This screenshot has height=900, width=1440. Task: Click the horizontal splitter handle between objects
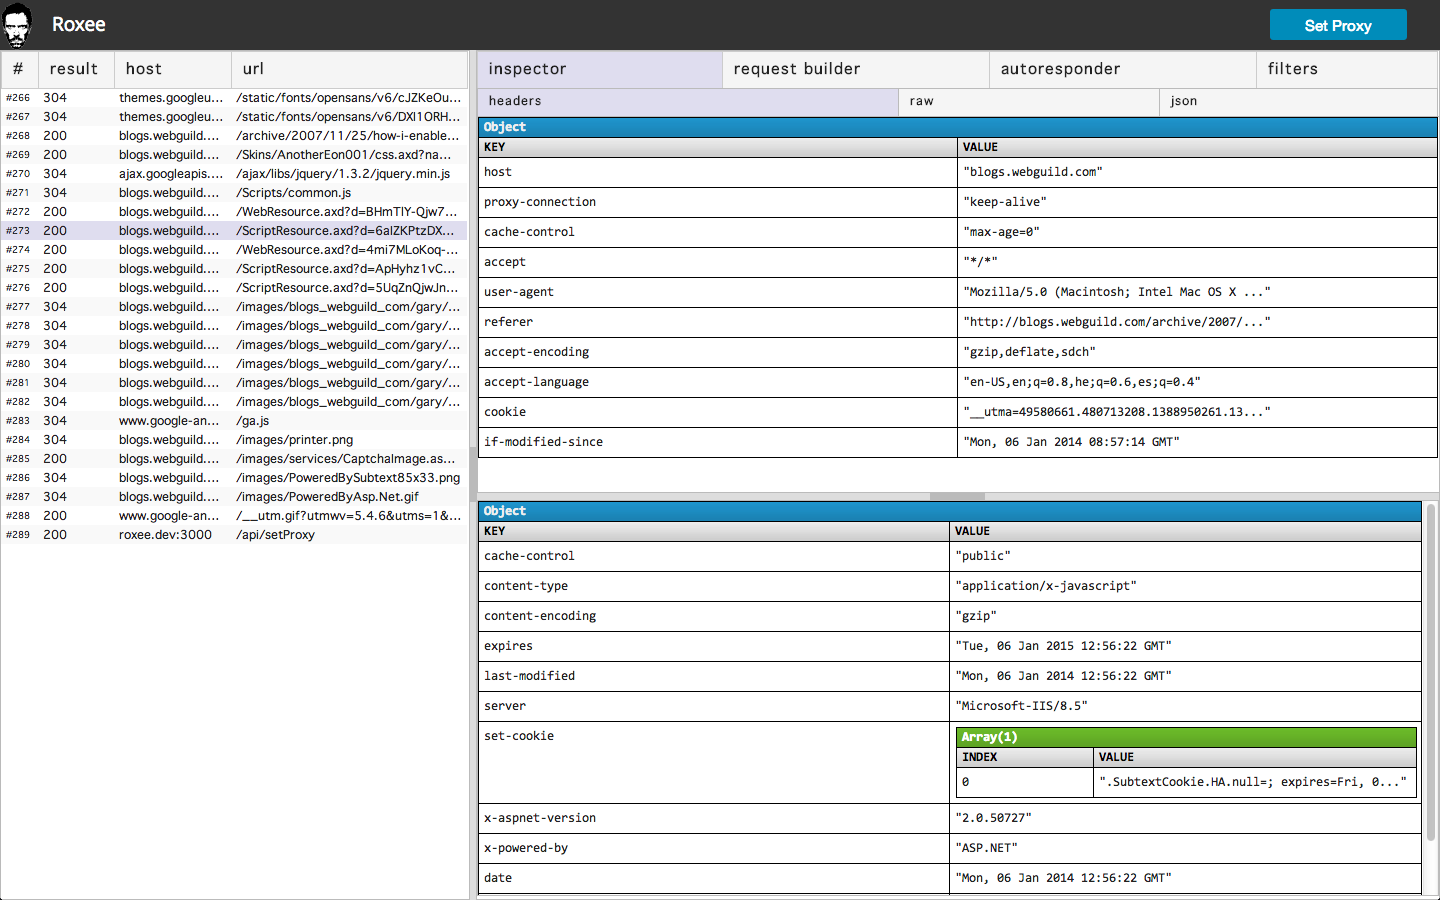957,496
